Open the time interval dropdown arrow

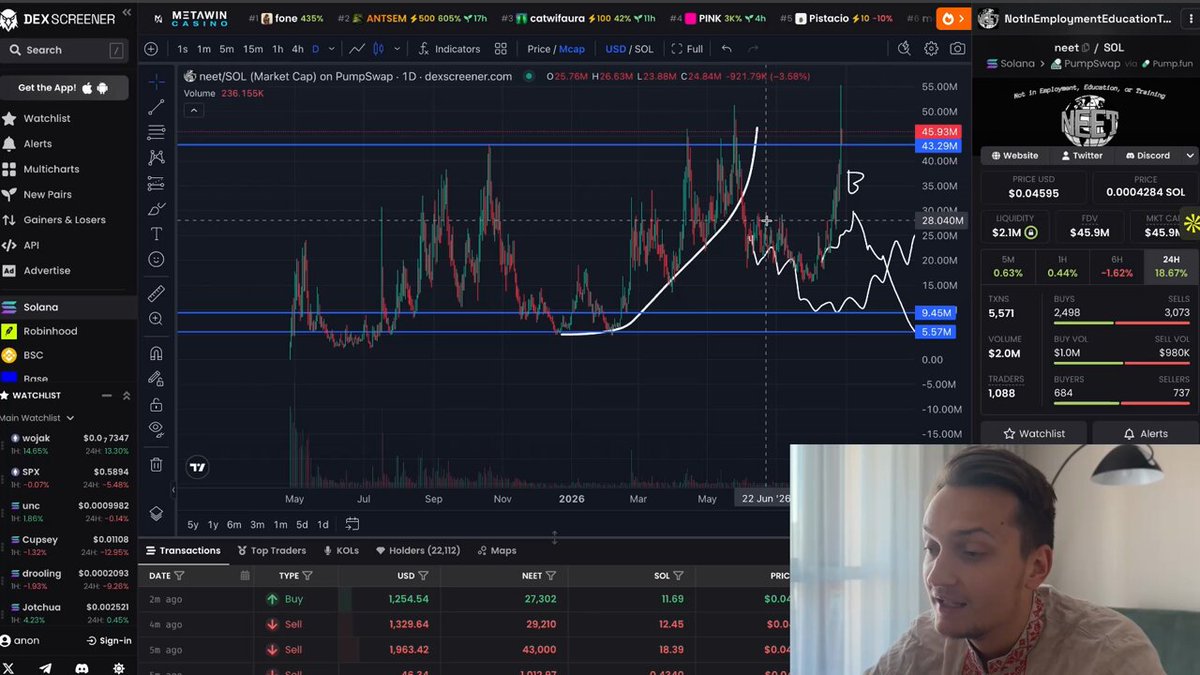[331, 49]
